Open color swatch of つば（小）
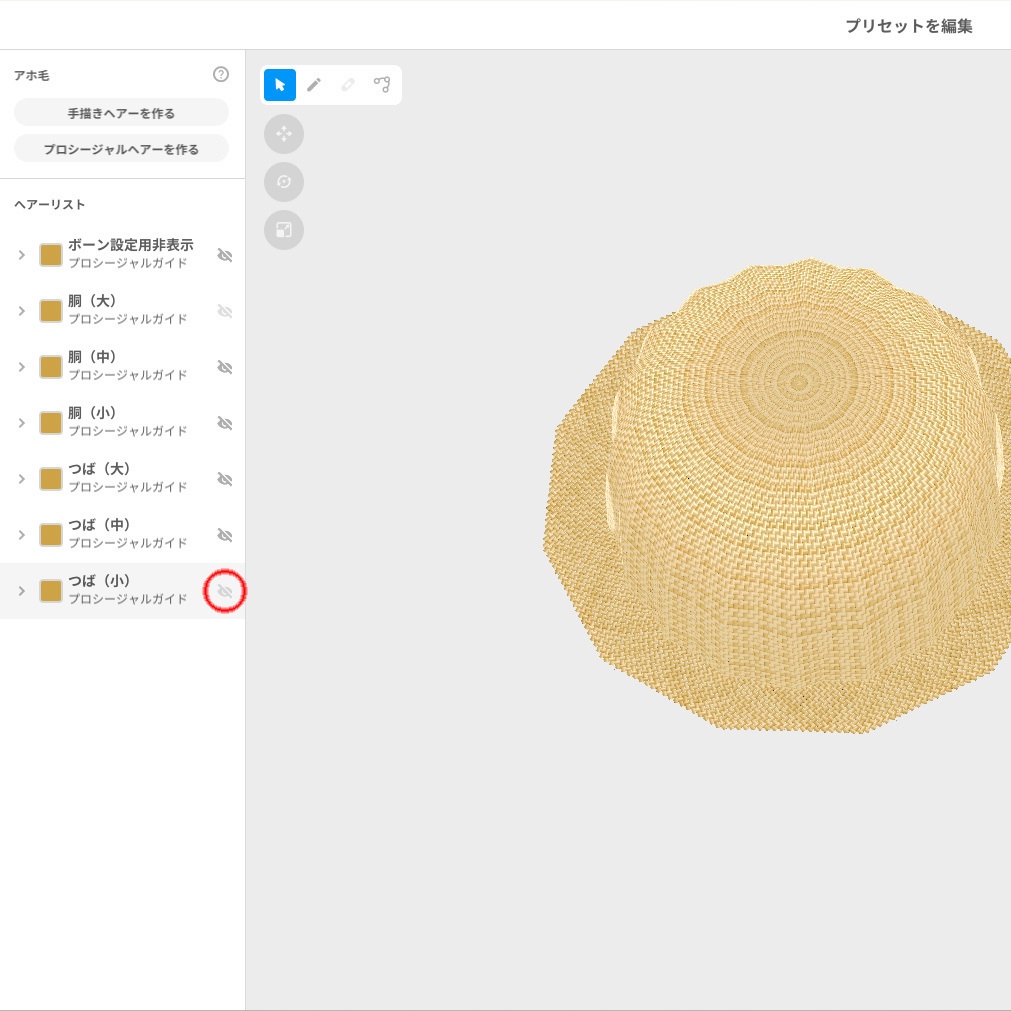1011x1011 pixels. click(x=50, y=591)
